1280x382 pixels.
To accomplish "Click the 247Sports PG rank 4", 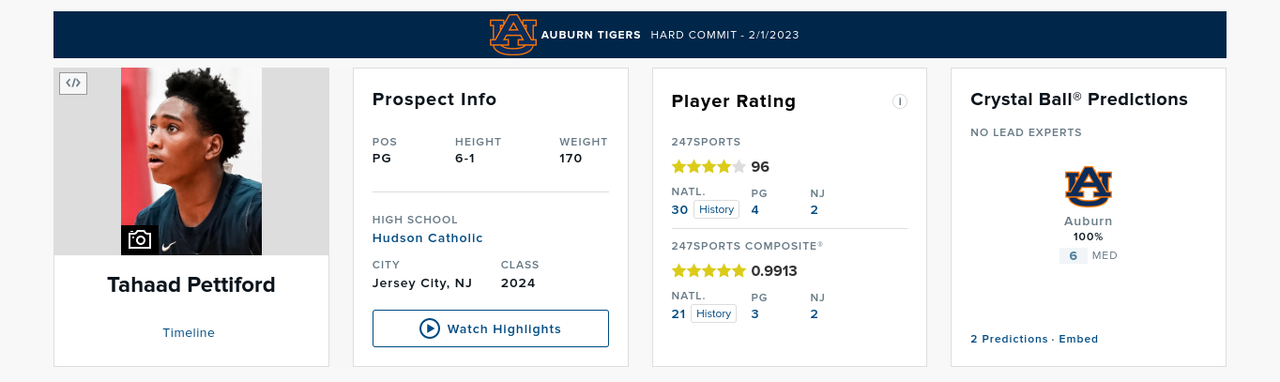I will tap(755, 209).
